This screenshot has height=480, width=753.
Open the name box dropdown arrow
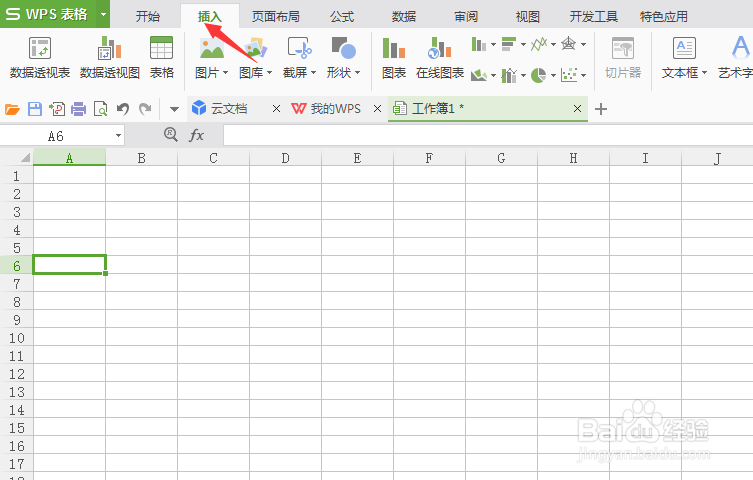point(118,136)
